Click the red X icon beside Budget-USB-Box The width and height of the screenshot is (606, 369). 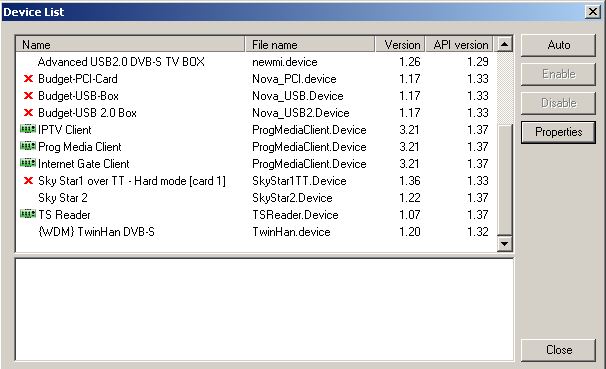(28, 96)
